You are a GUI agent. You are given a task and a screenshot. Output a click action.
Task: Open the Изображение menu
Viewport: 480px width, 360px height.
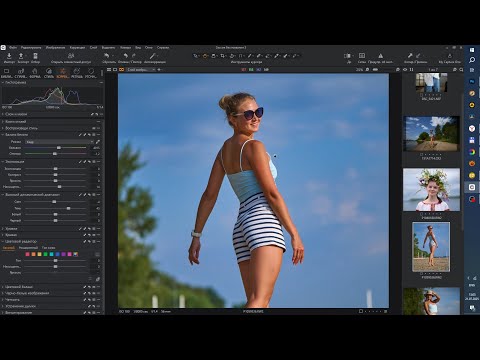tap(55, 48)
